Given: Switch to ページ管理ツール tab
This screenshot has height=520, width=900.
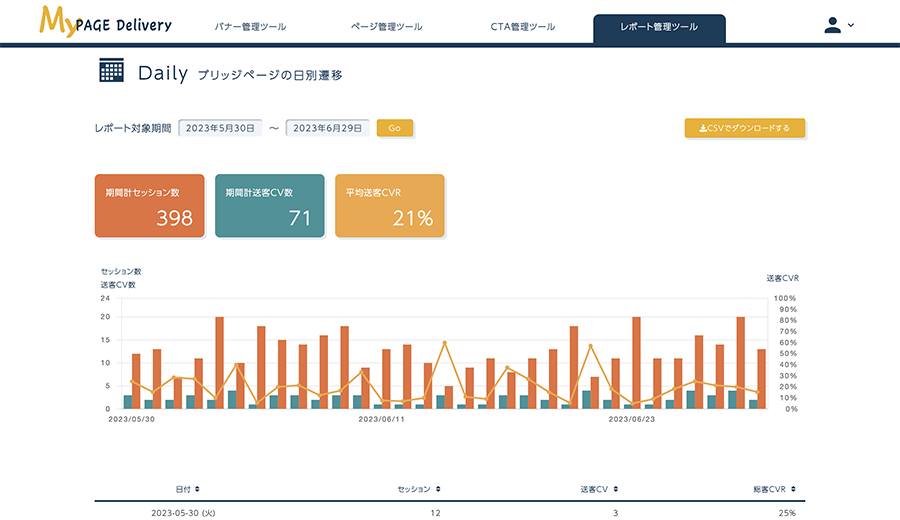Looking at the screenshot, I should (386, 27).
